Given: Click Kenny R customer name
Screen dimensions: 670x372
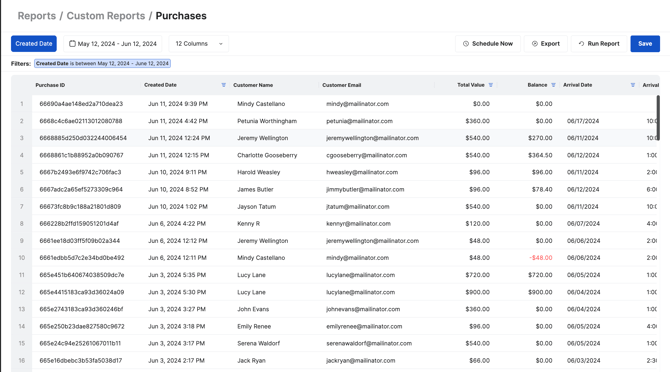Looking at the screenshot, I should point(248,223).
